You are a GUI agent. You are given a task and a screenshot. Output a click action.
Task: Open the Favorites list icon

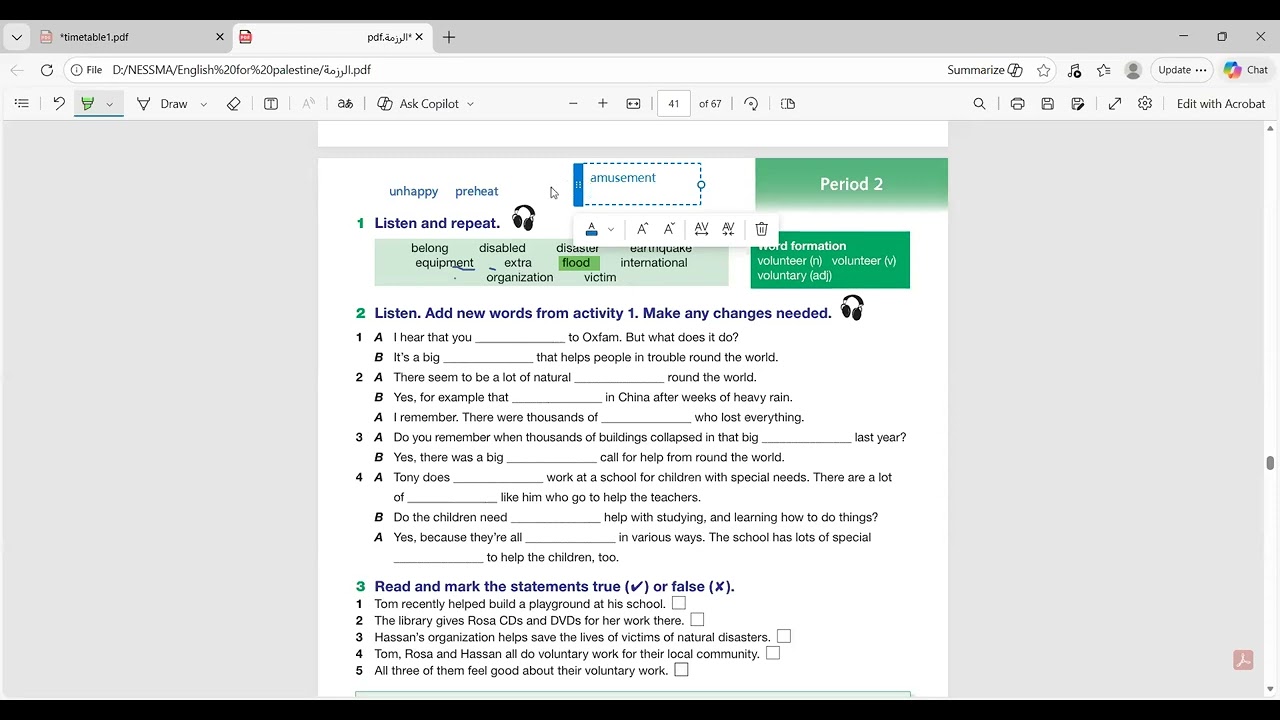(x=1104, y=70)
